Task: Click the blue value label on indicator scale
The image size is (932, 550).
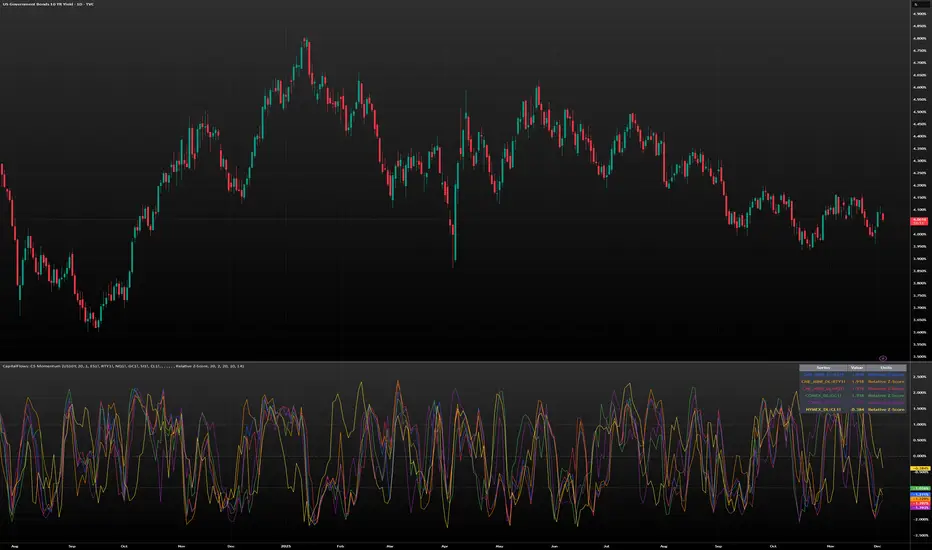Action: tap(920, 494)
